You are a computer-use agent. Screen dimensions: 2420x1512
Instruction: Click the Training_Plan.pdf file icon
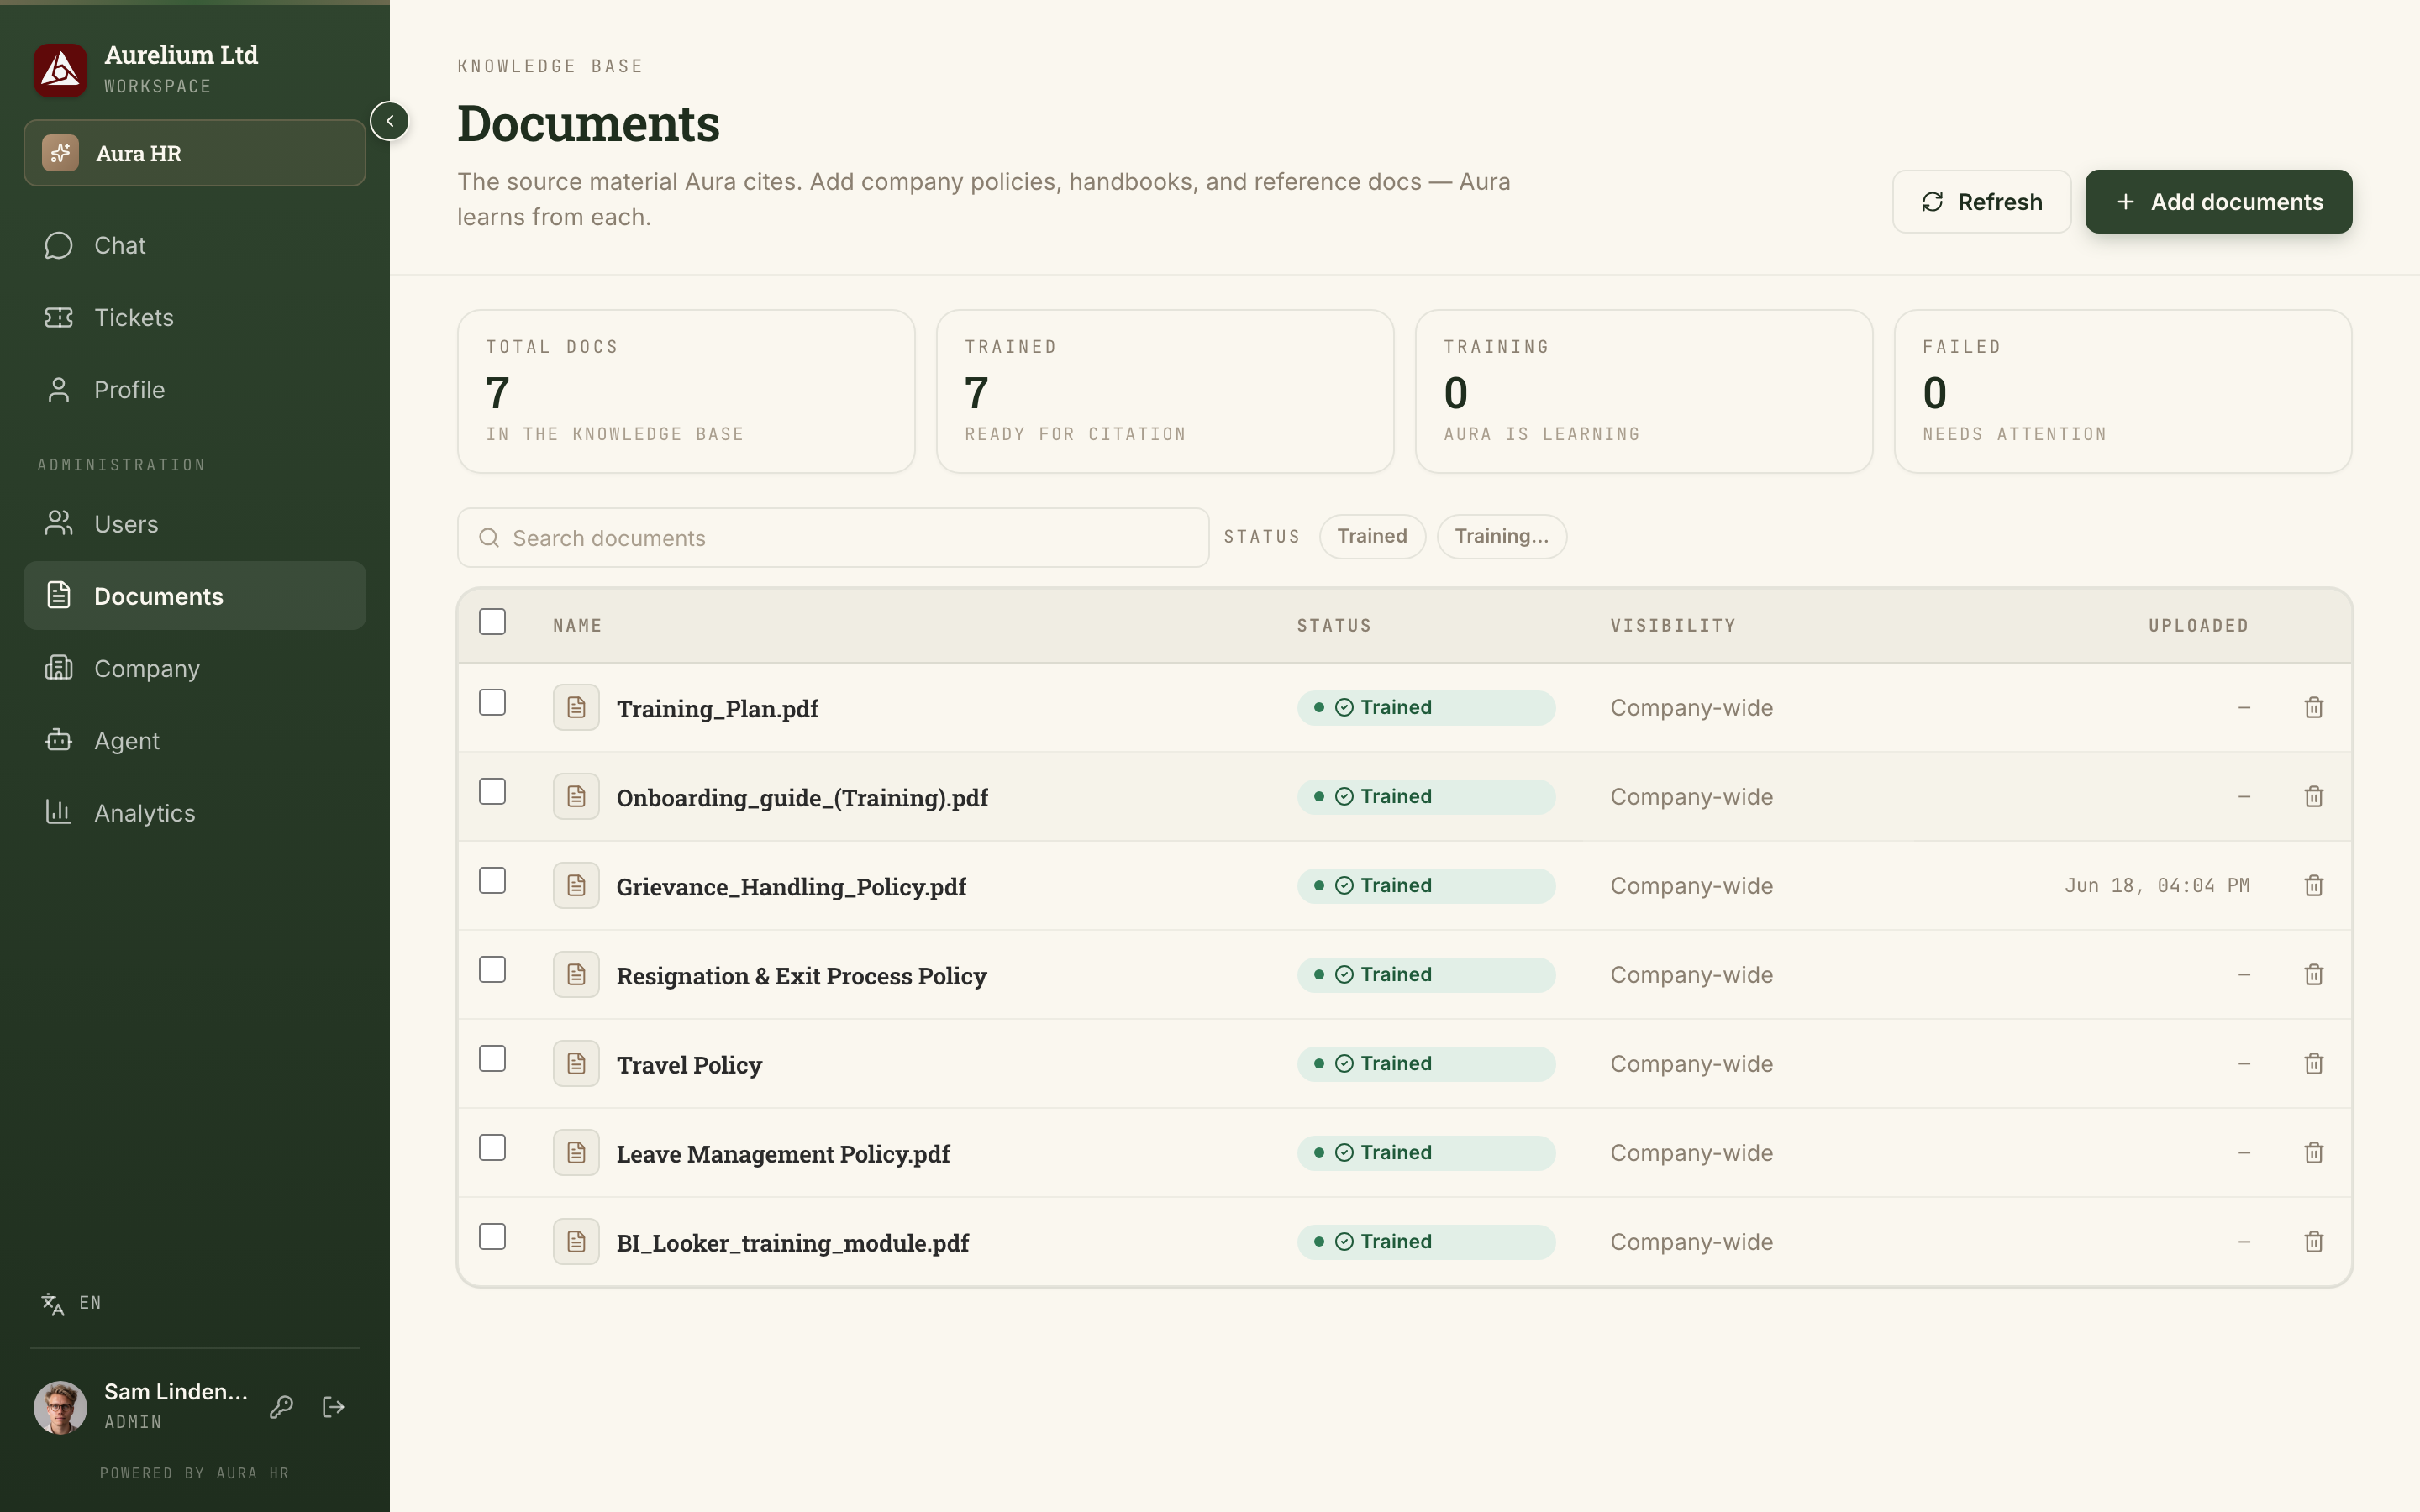576,708
